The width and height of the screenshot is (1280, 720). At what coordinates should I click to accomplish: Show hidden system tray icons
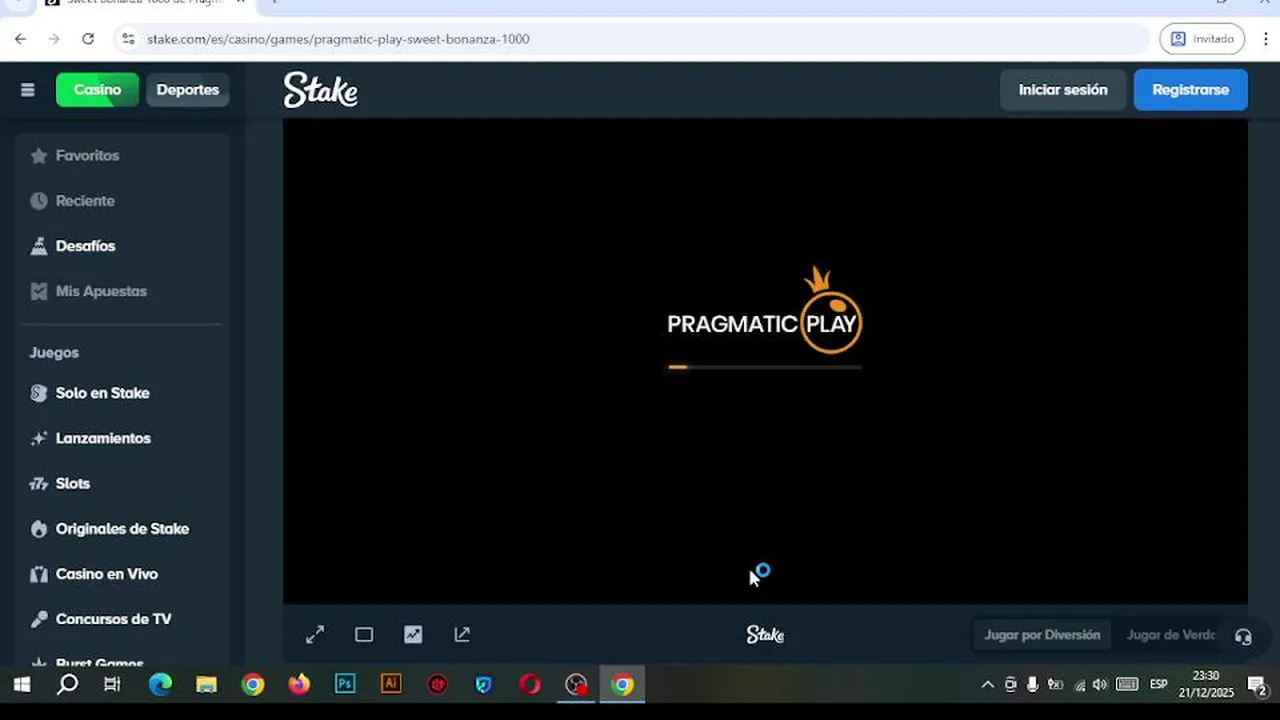987,685
